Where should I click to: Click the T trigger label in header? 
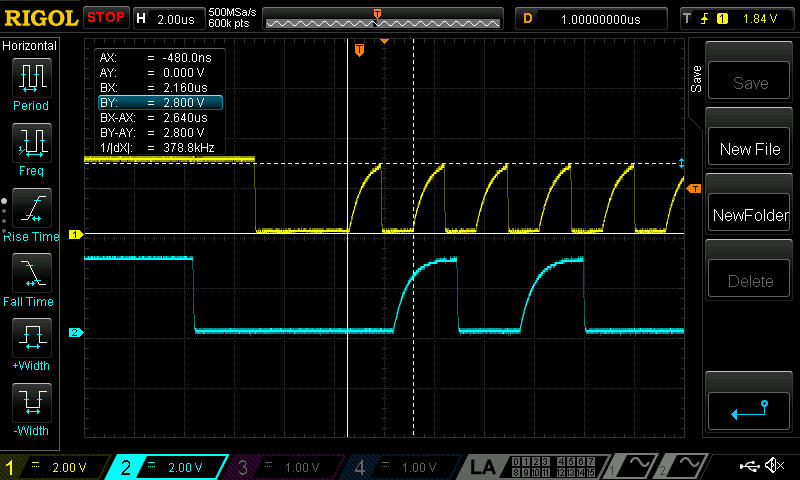(687, 19)
